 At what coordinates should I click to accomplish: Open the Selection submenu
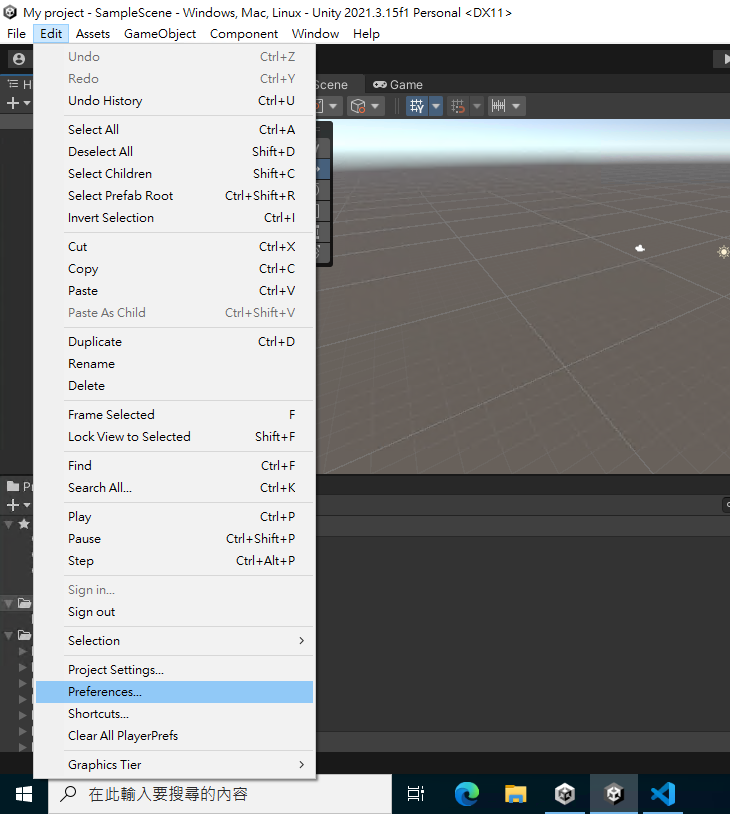coord(174,641)
